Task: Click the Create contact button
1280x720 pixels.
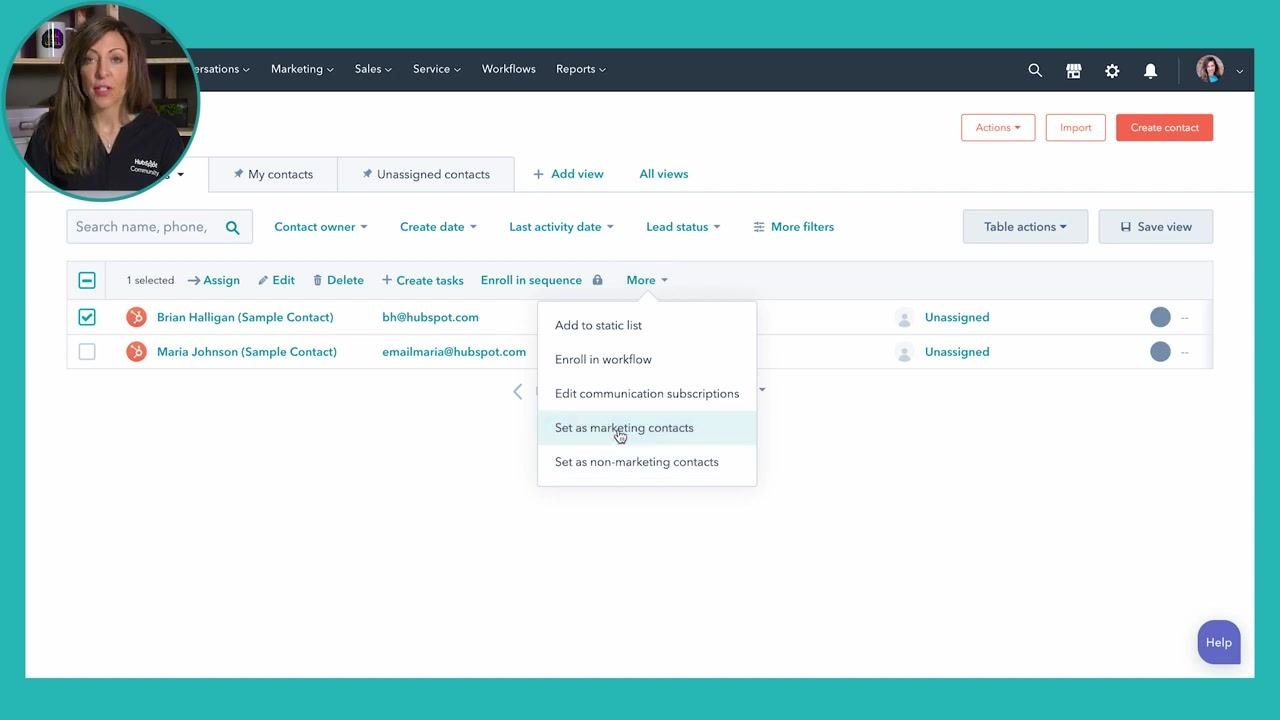Action: [1164, 127]
